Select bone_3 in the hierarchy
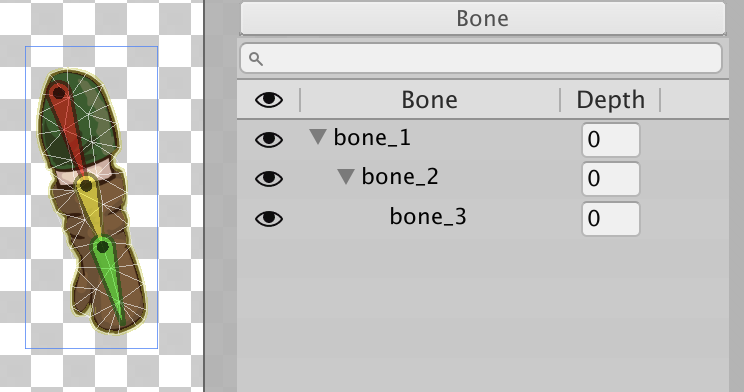Image resolution: width=744 pixels, height=392 pixels. coord(428,217)
